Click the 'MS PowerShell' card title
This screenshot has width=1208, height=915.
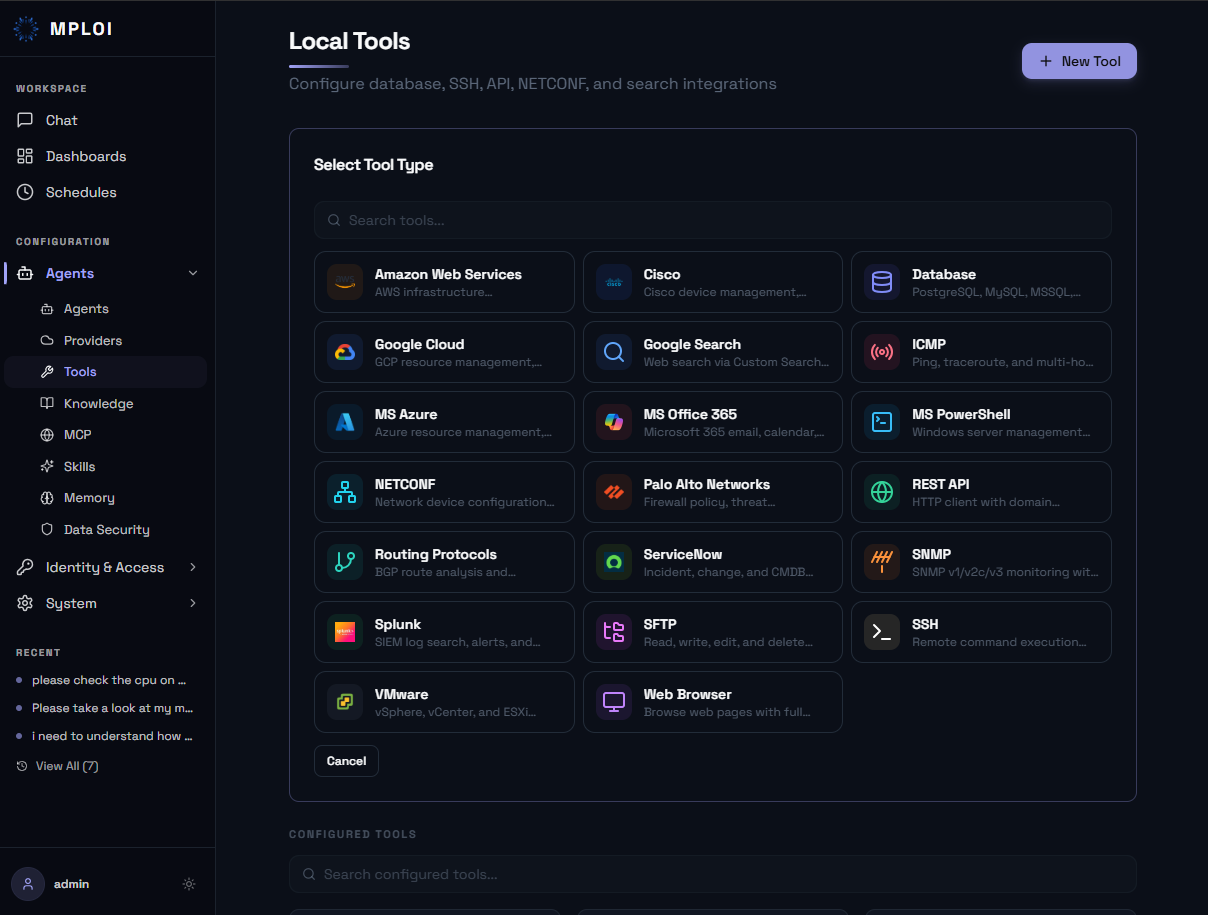[961, 414]
